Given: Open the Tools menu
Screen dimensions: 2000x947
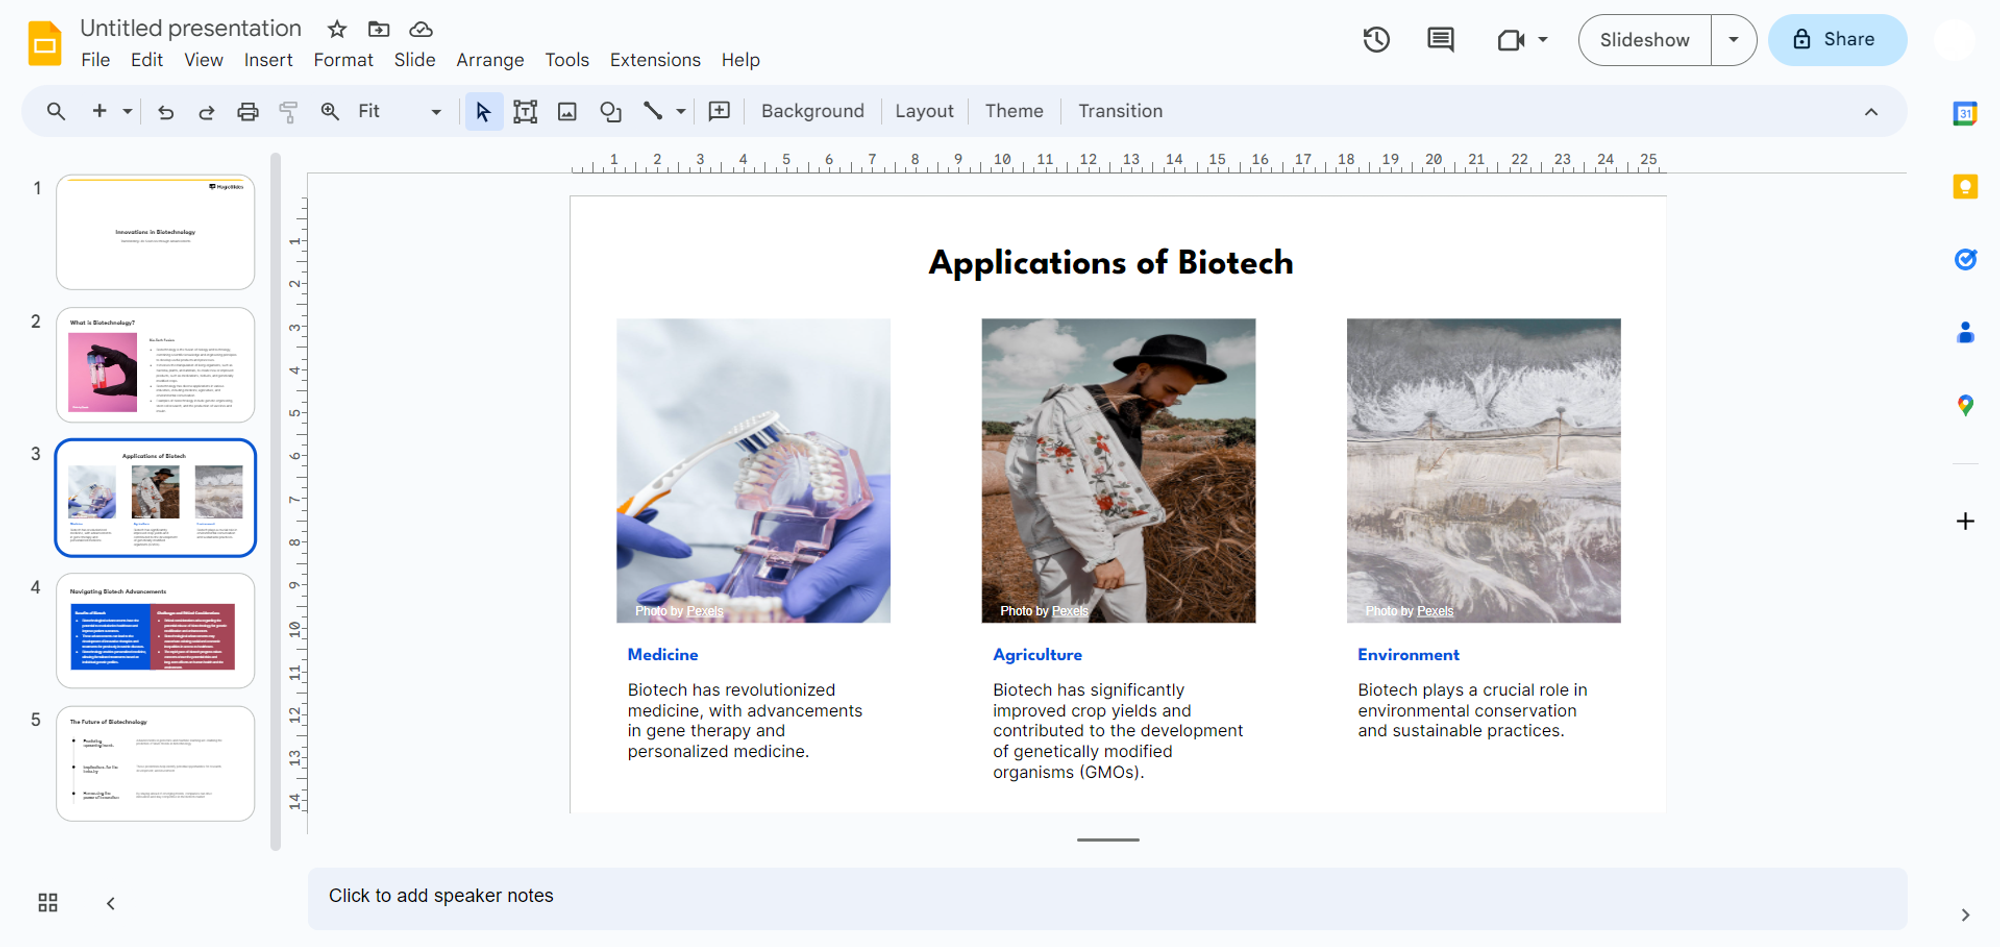Looking at the screenshot, I should [567, 60].
